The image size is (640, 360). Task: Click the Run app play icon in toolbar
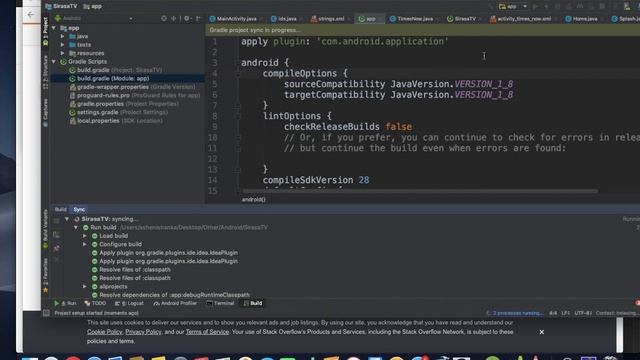pyautogui.click(x=535, y=7)
